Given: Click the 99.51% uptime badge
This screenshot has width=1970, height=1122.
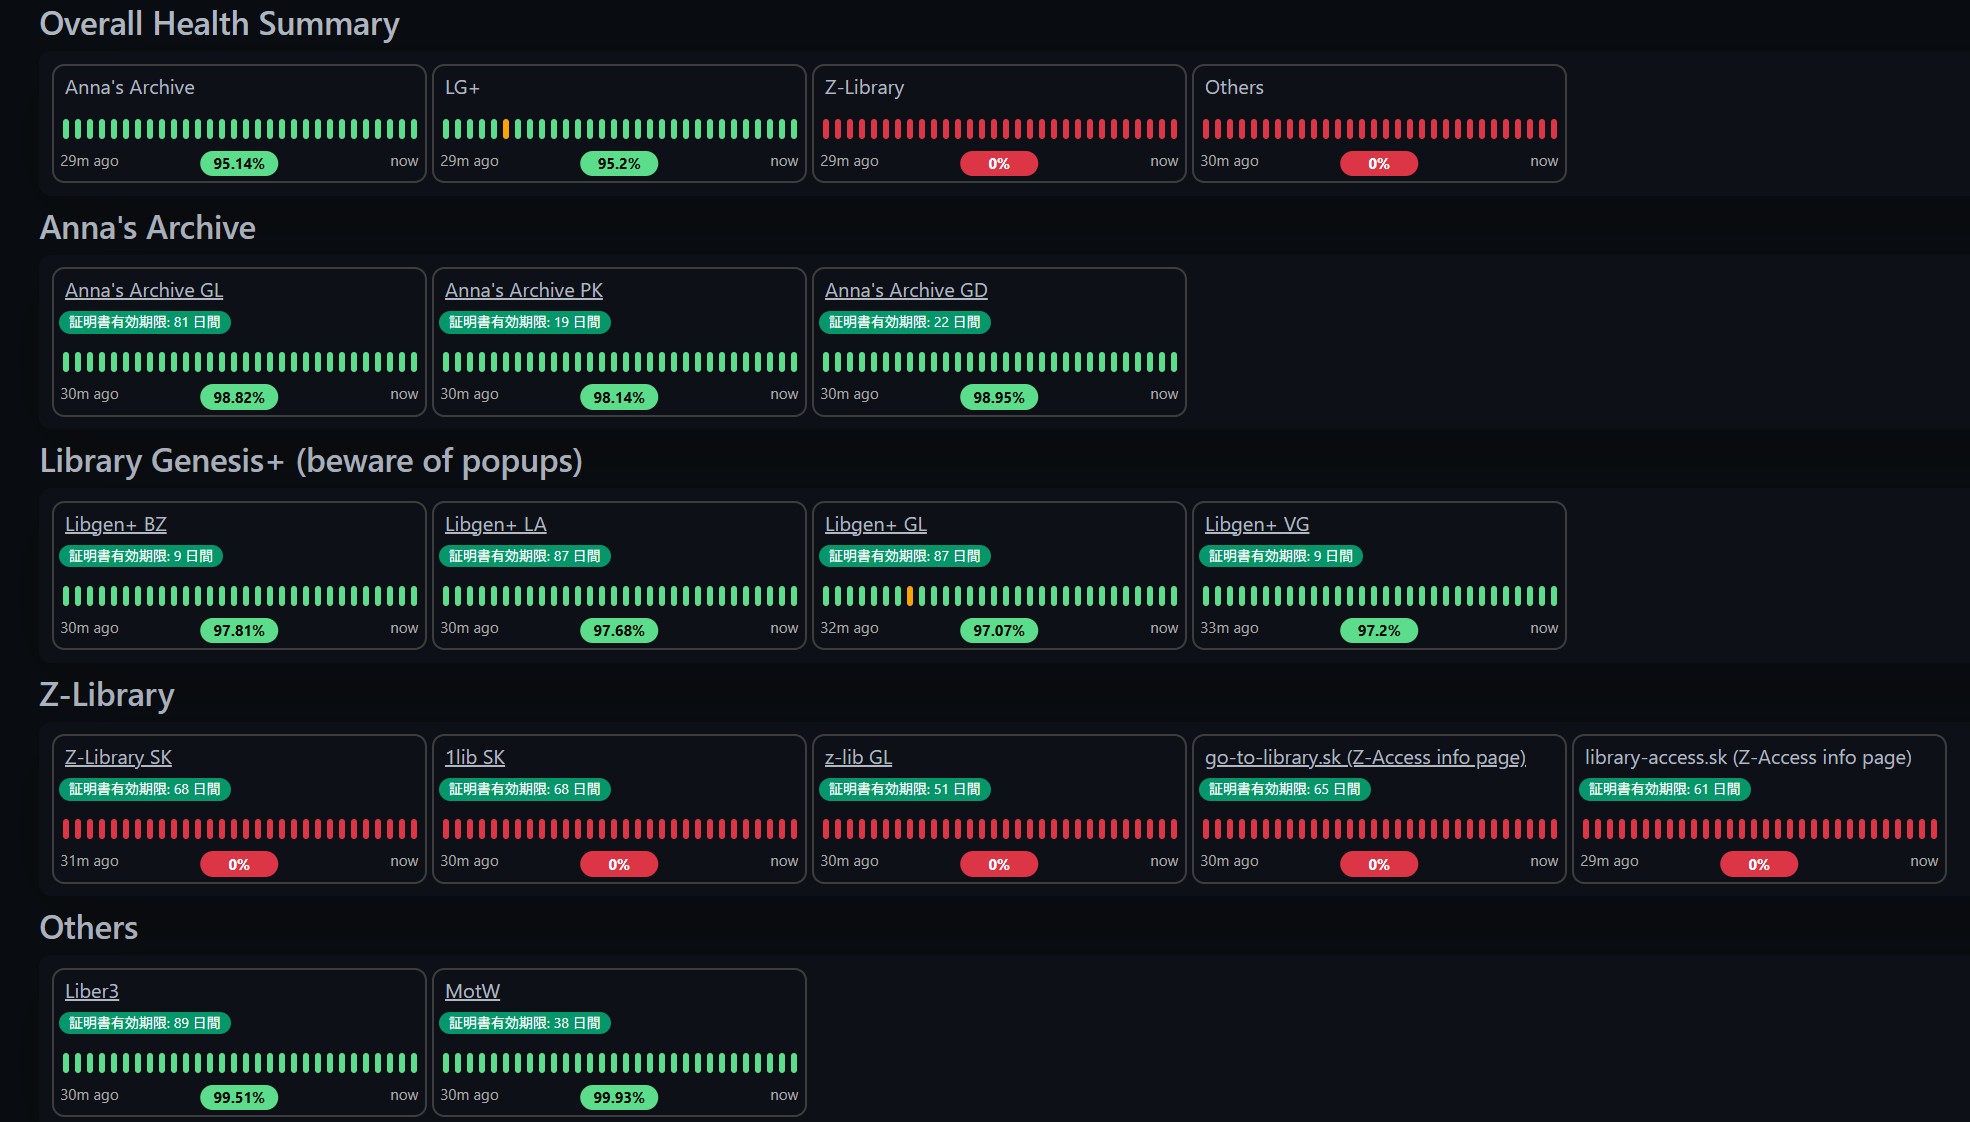Looking at the screenshot, I should [x=239, y=1098].
